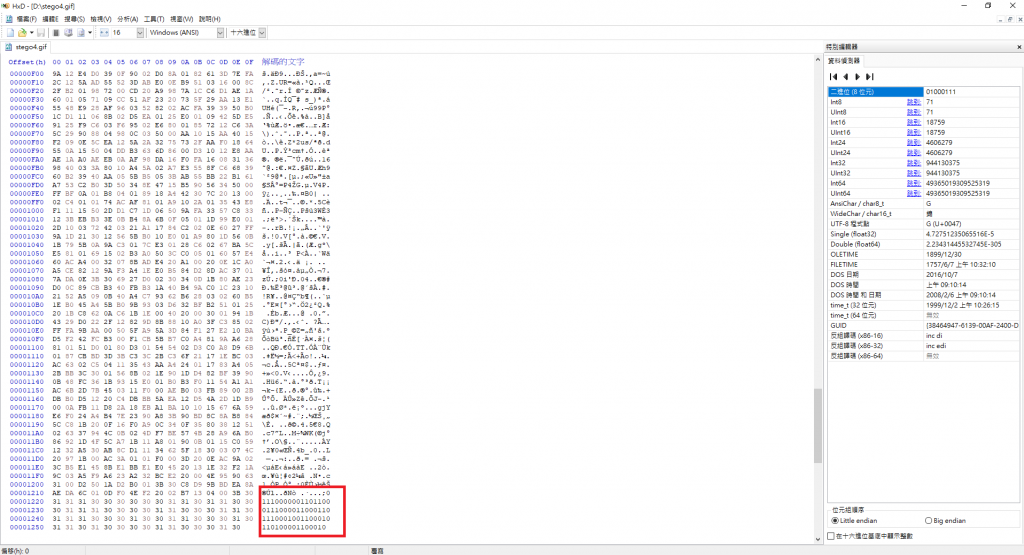
Task: Open the Windows (ANSI) charset dropdown
Action: pos(220,33)
